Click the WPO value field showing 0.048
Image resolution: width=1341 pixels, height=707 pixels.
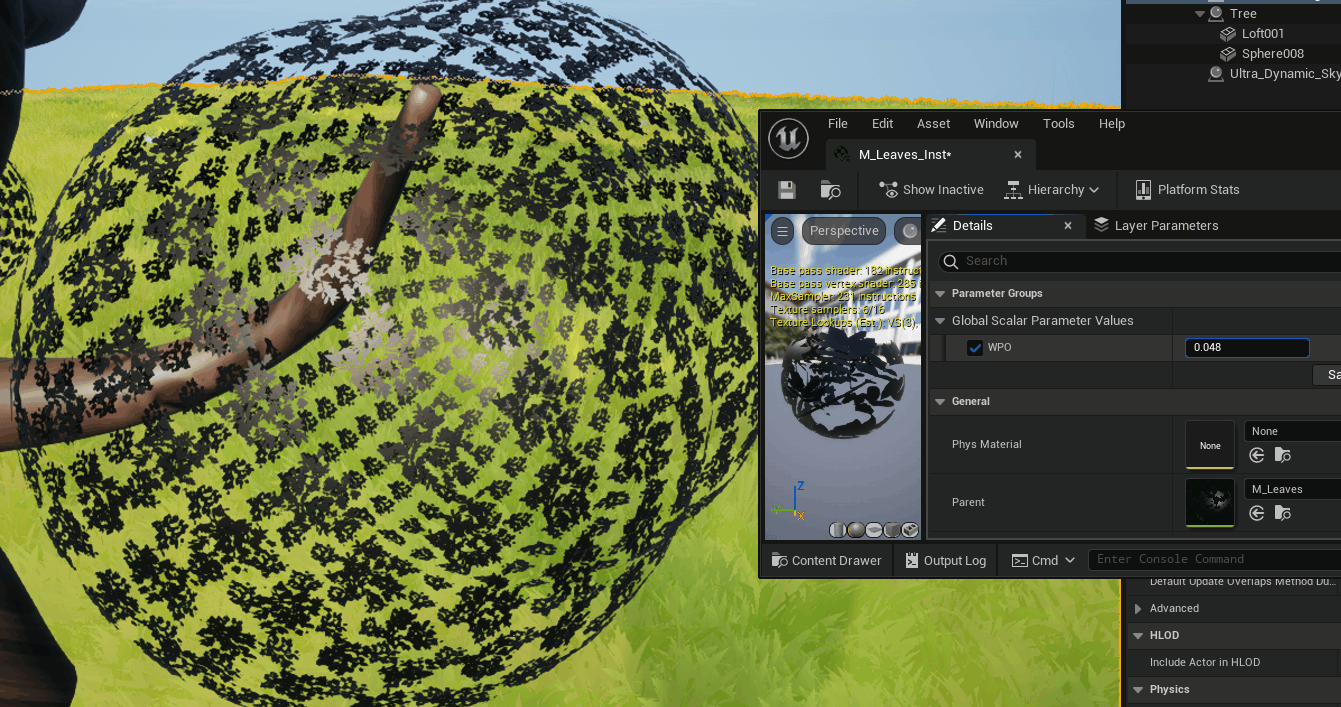[x=1246, y=348]
